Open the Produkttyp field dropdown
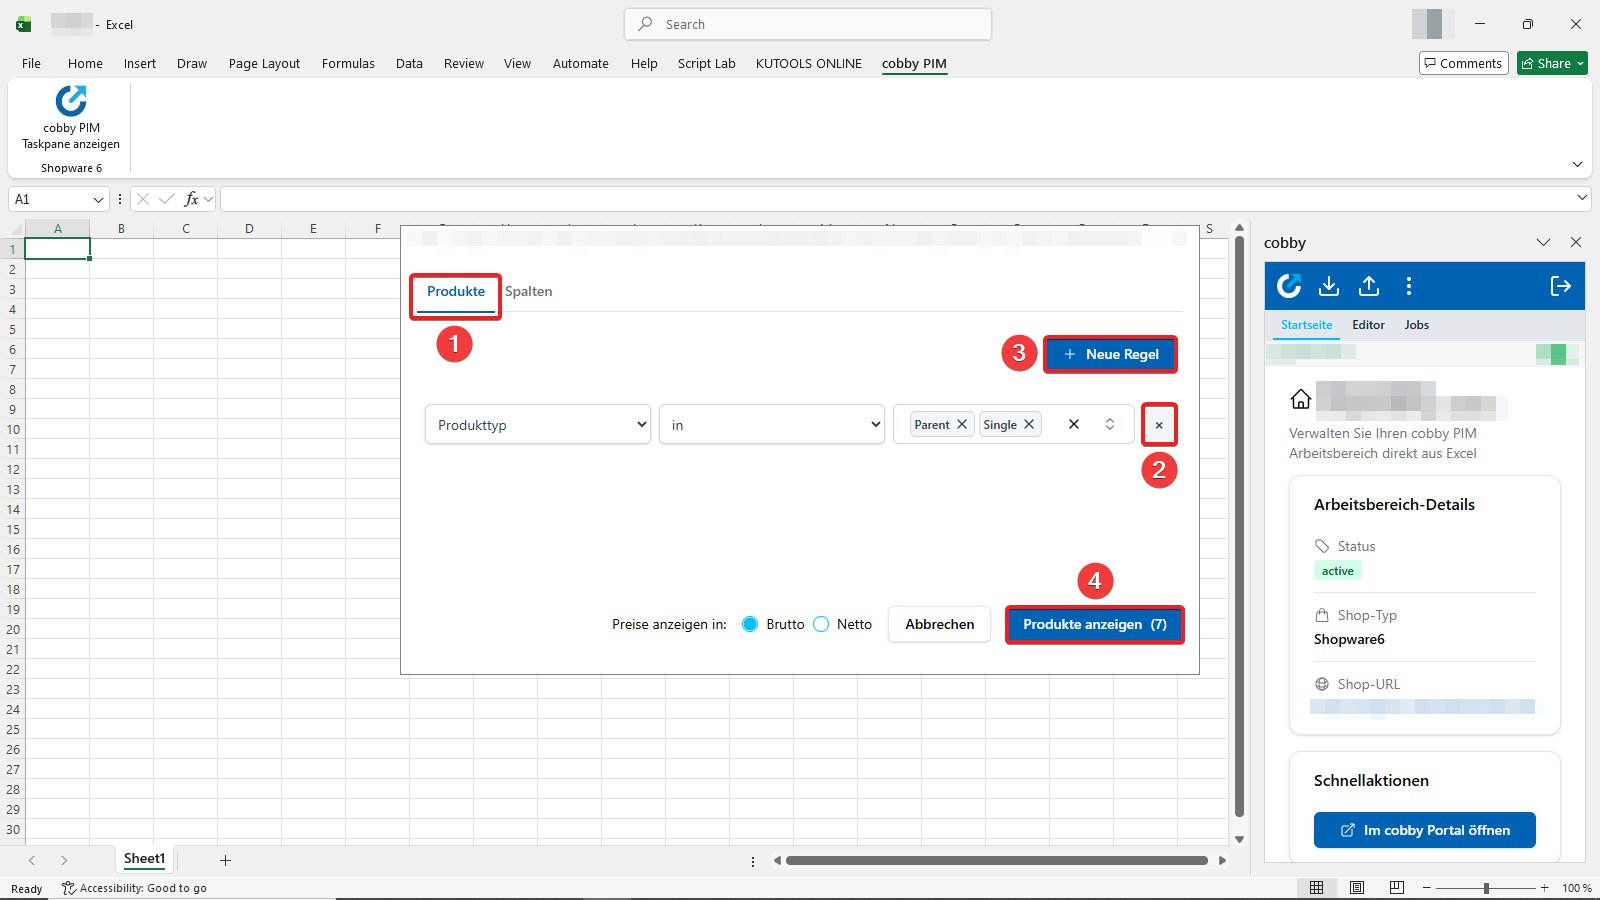Viewport: 1600px width, 900px height. [538, 425]
